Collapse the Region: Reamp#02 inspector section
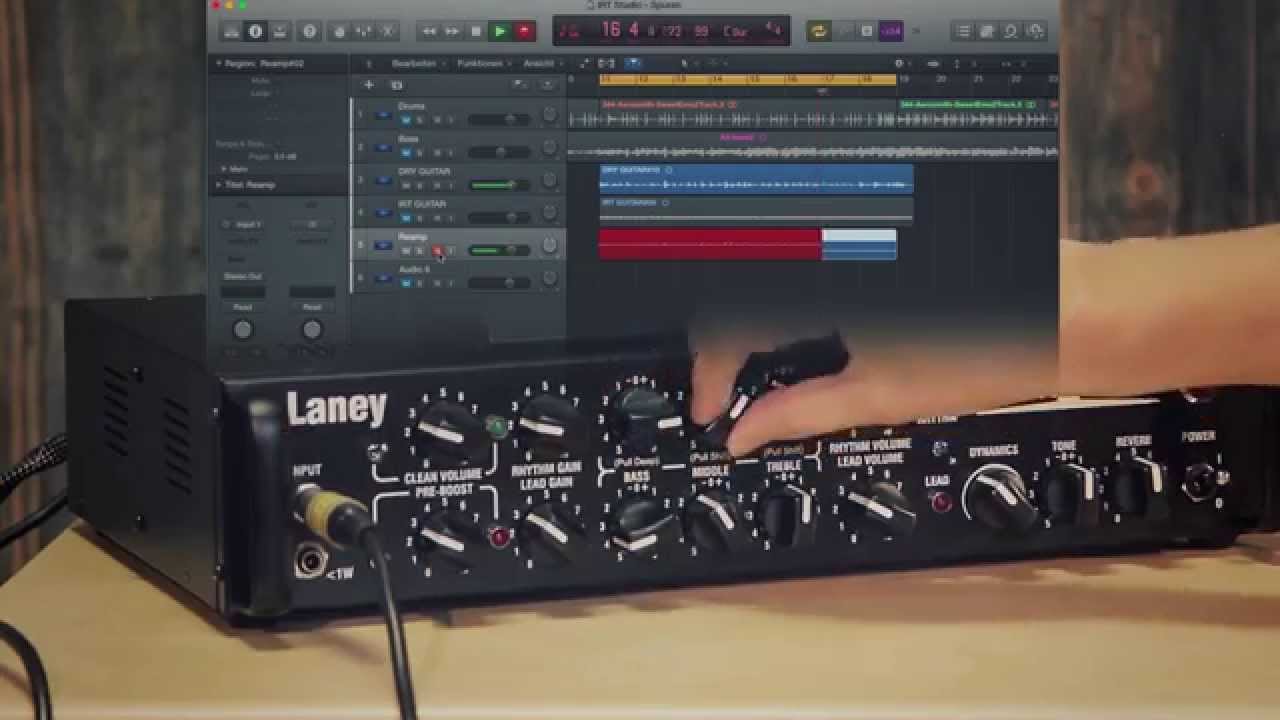Screen dimensions: 1280x720 [x=219, y=63]
